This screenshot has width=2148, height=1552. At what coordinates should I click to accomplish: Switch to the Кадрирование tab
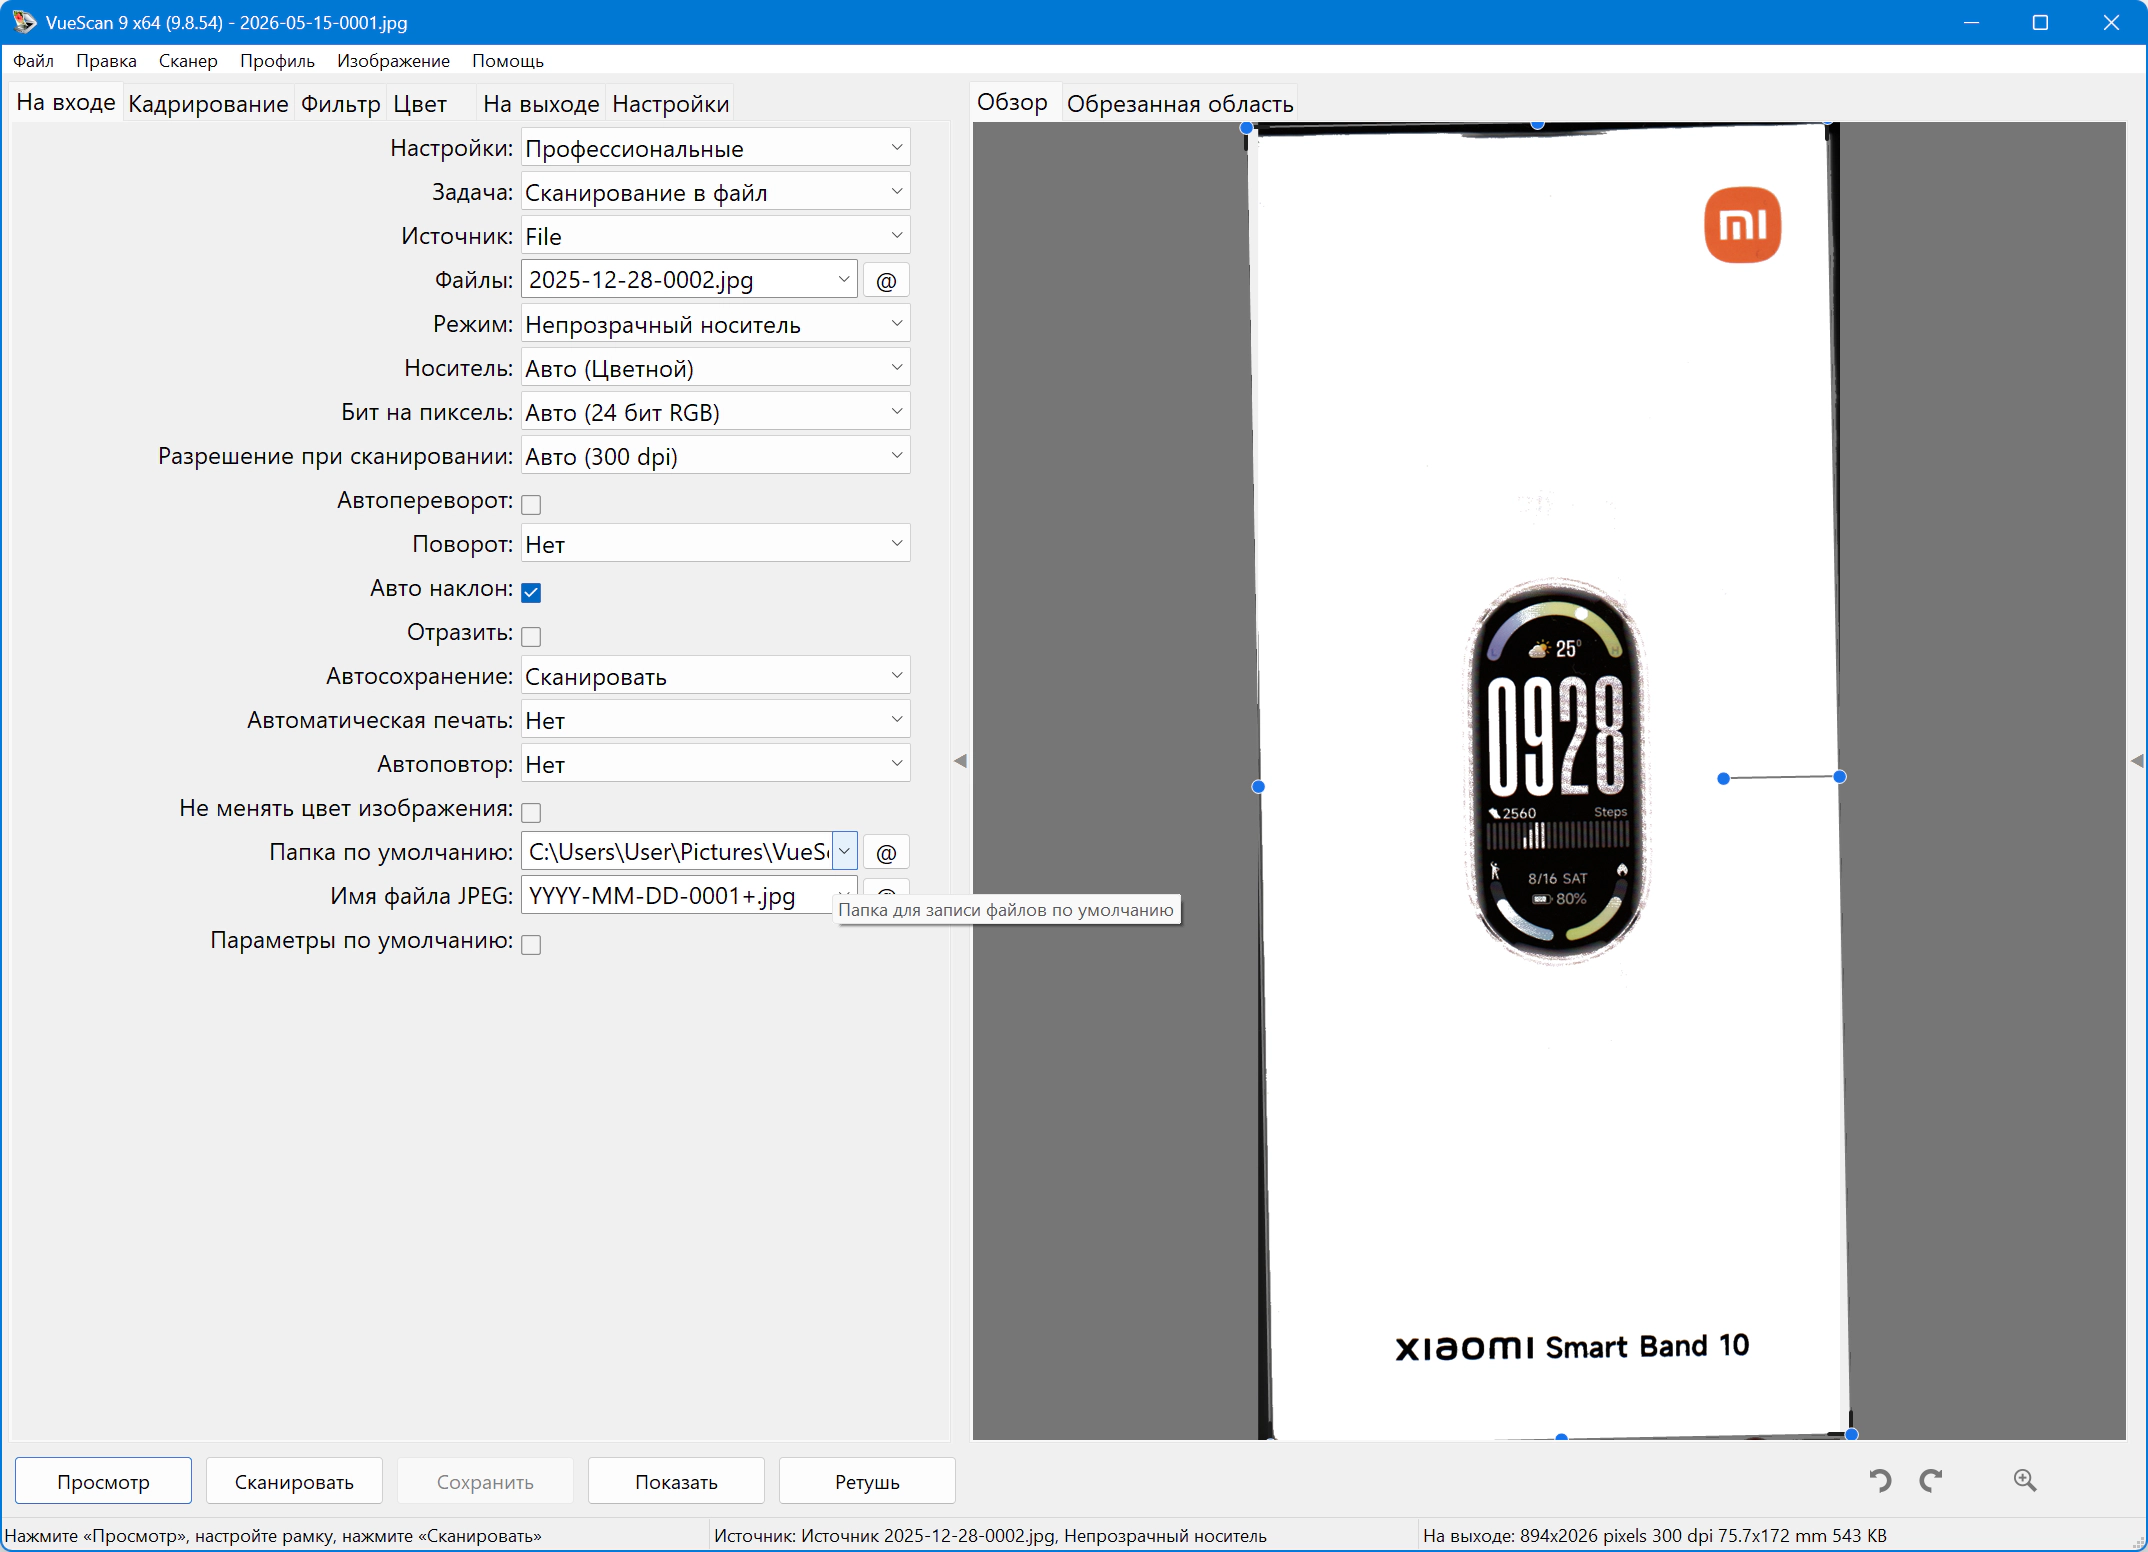tap(208, 104)
